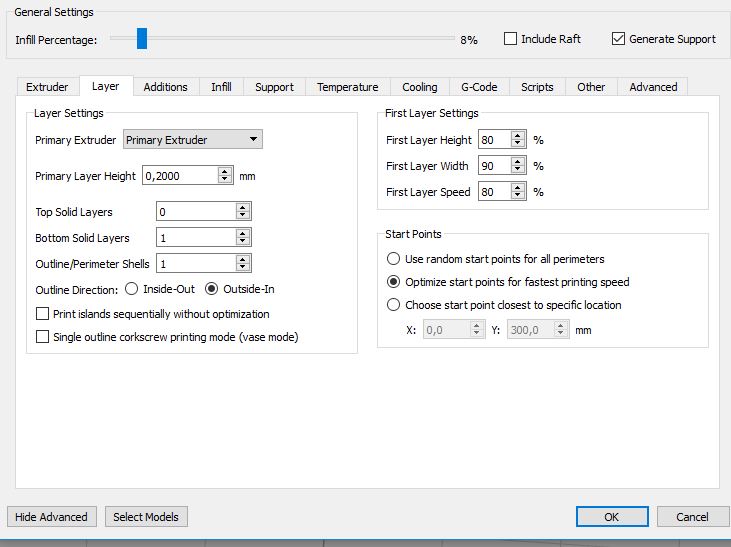Click the Primary Layer Height input field
The image size is (731, 547).
coord(179,176)
